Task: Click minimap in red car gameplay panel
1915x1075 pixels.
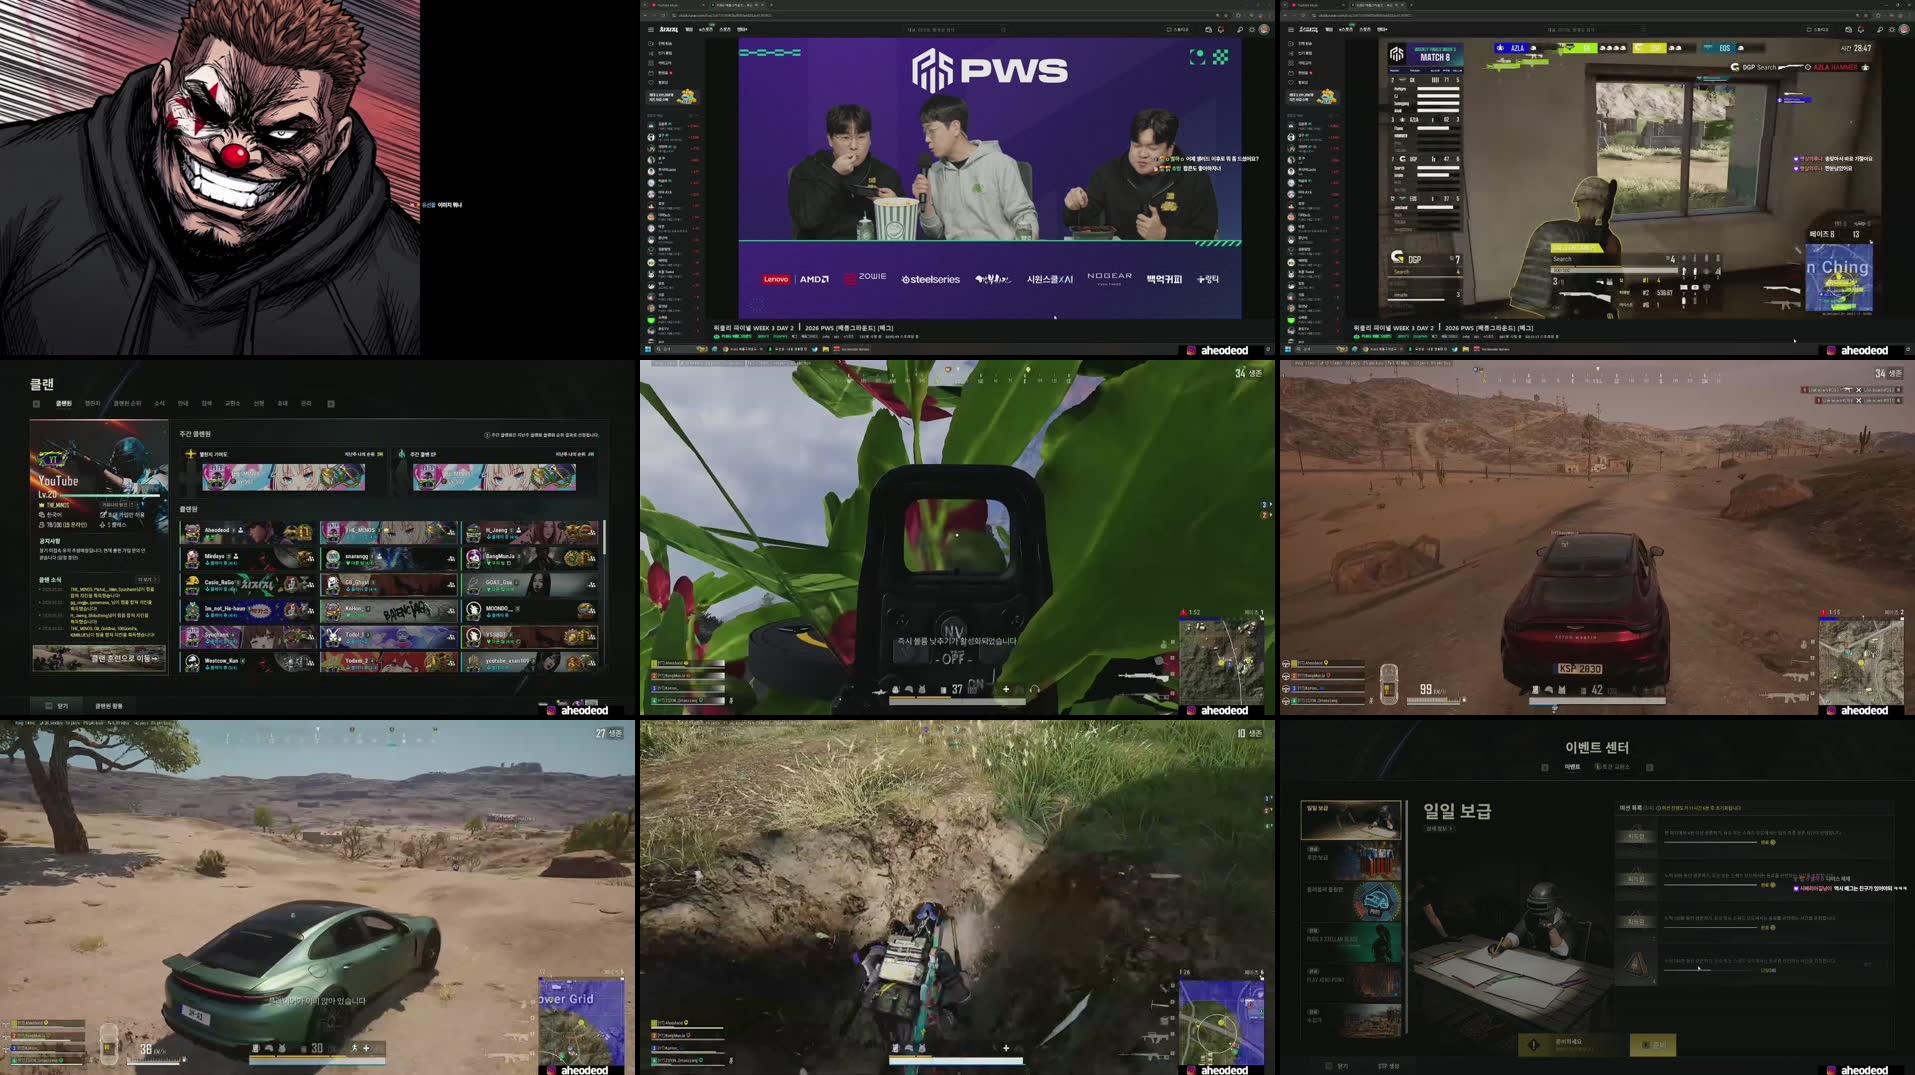Action: [x=1861, y=660]
